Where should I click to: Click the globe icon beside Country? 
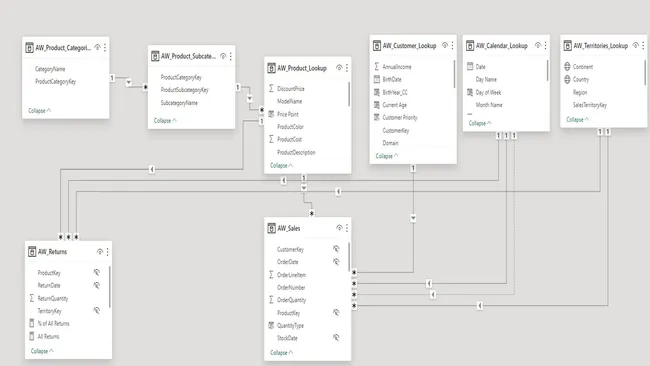(567, 79)
